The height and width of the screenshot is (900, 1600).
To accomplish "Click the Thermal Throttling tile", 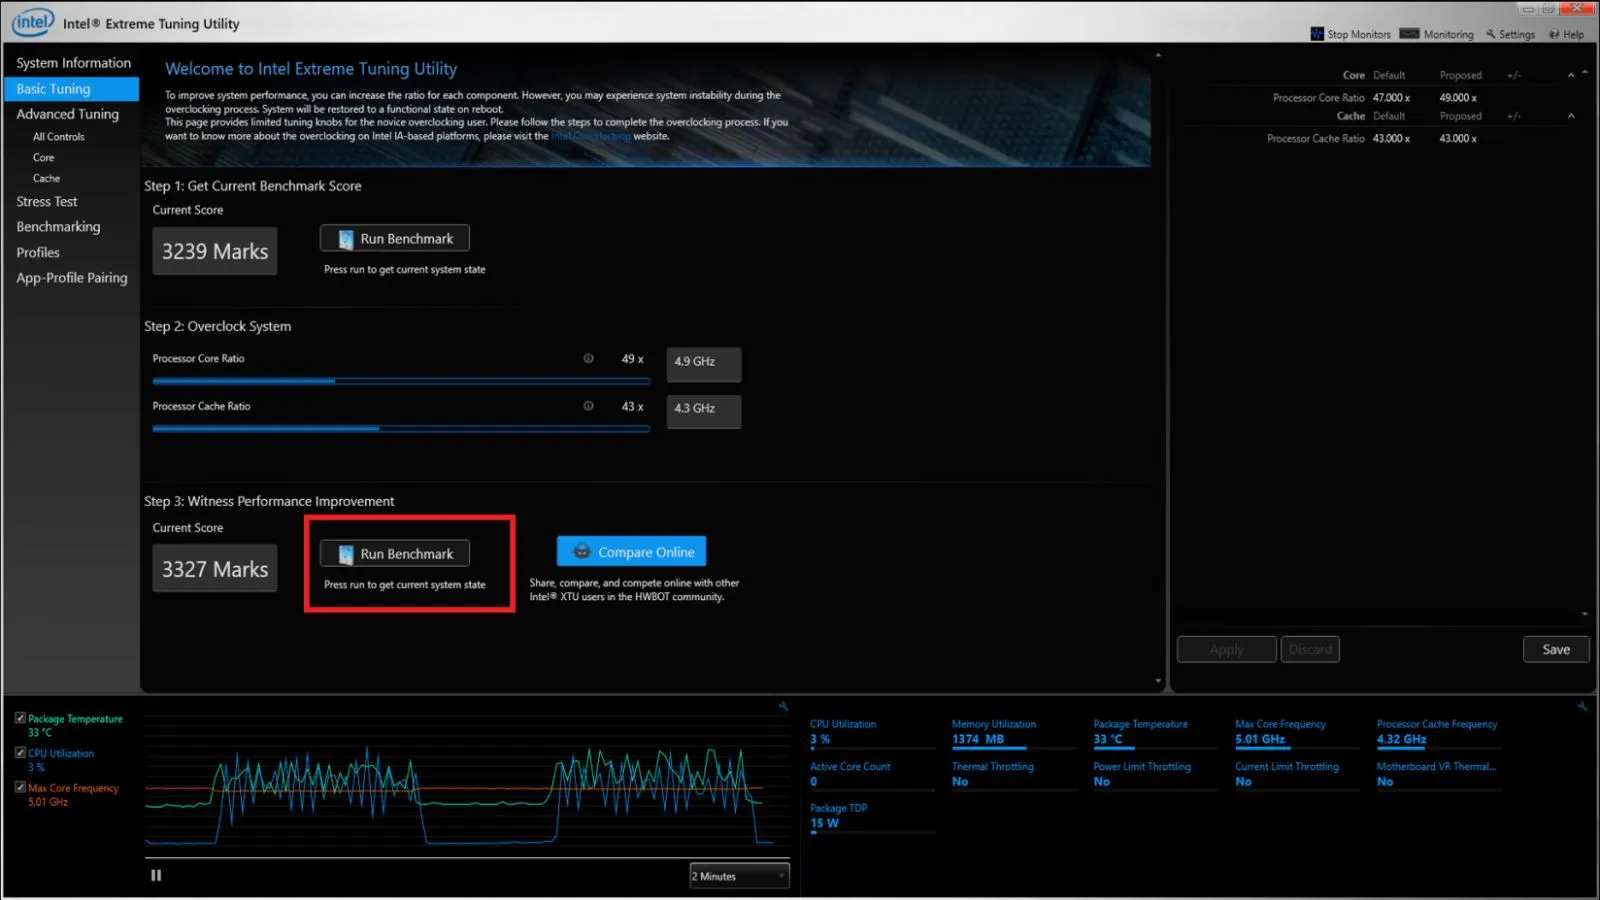I will 1013,775.
